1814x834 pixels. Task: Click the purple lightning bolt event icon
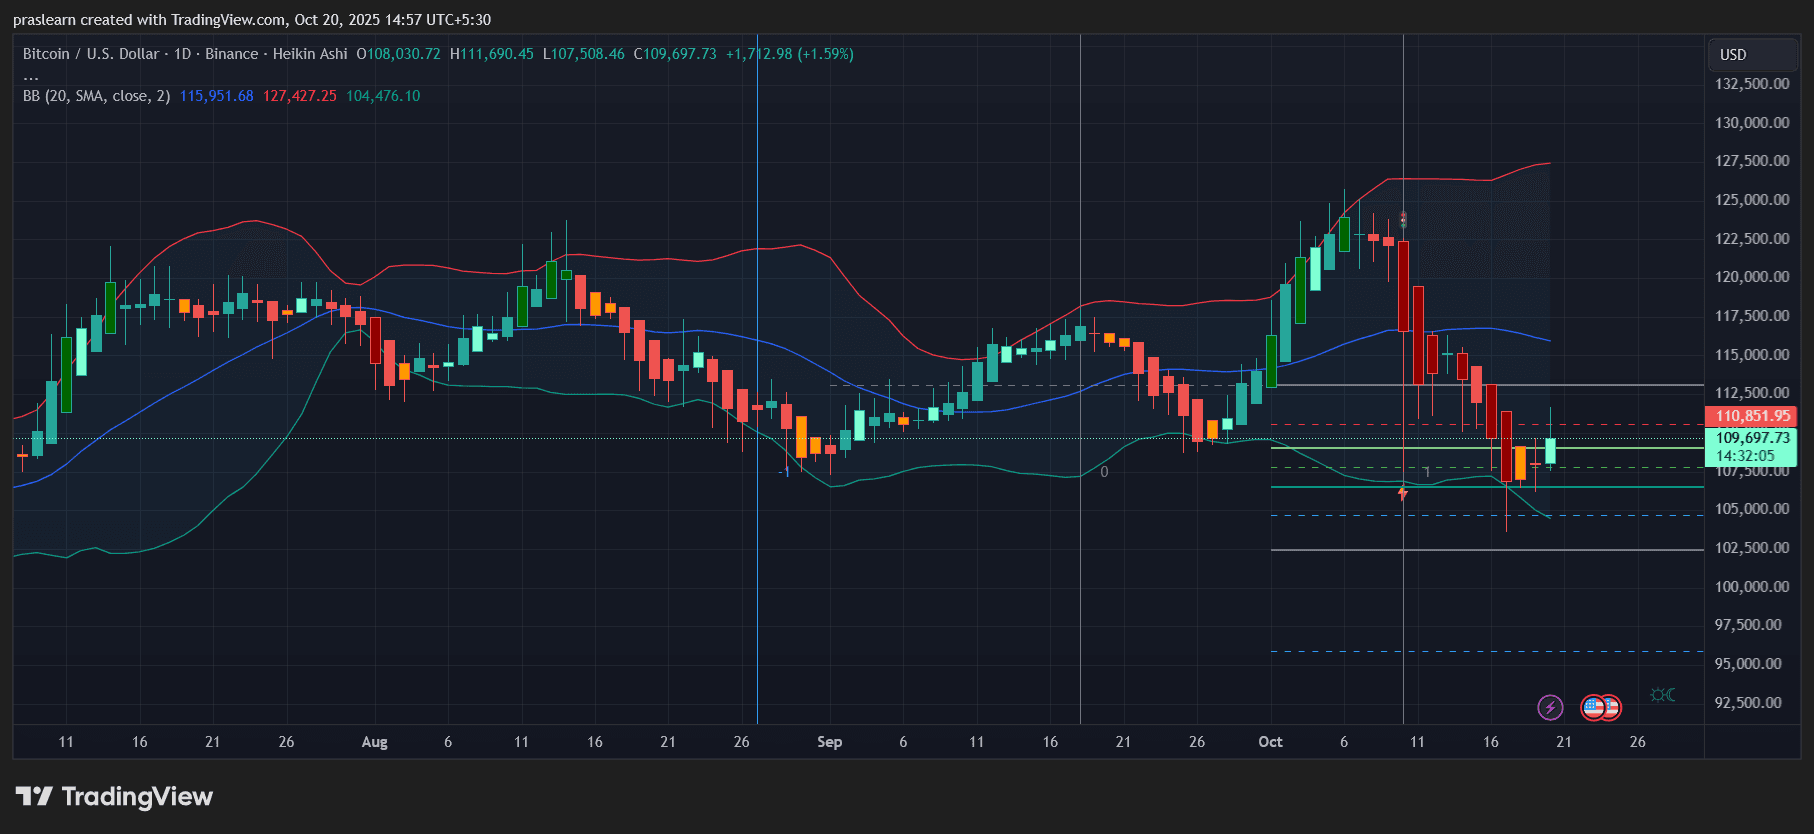tap(1550, 708)
